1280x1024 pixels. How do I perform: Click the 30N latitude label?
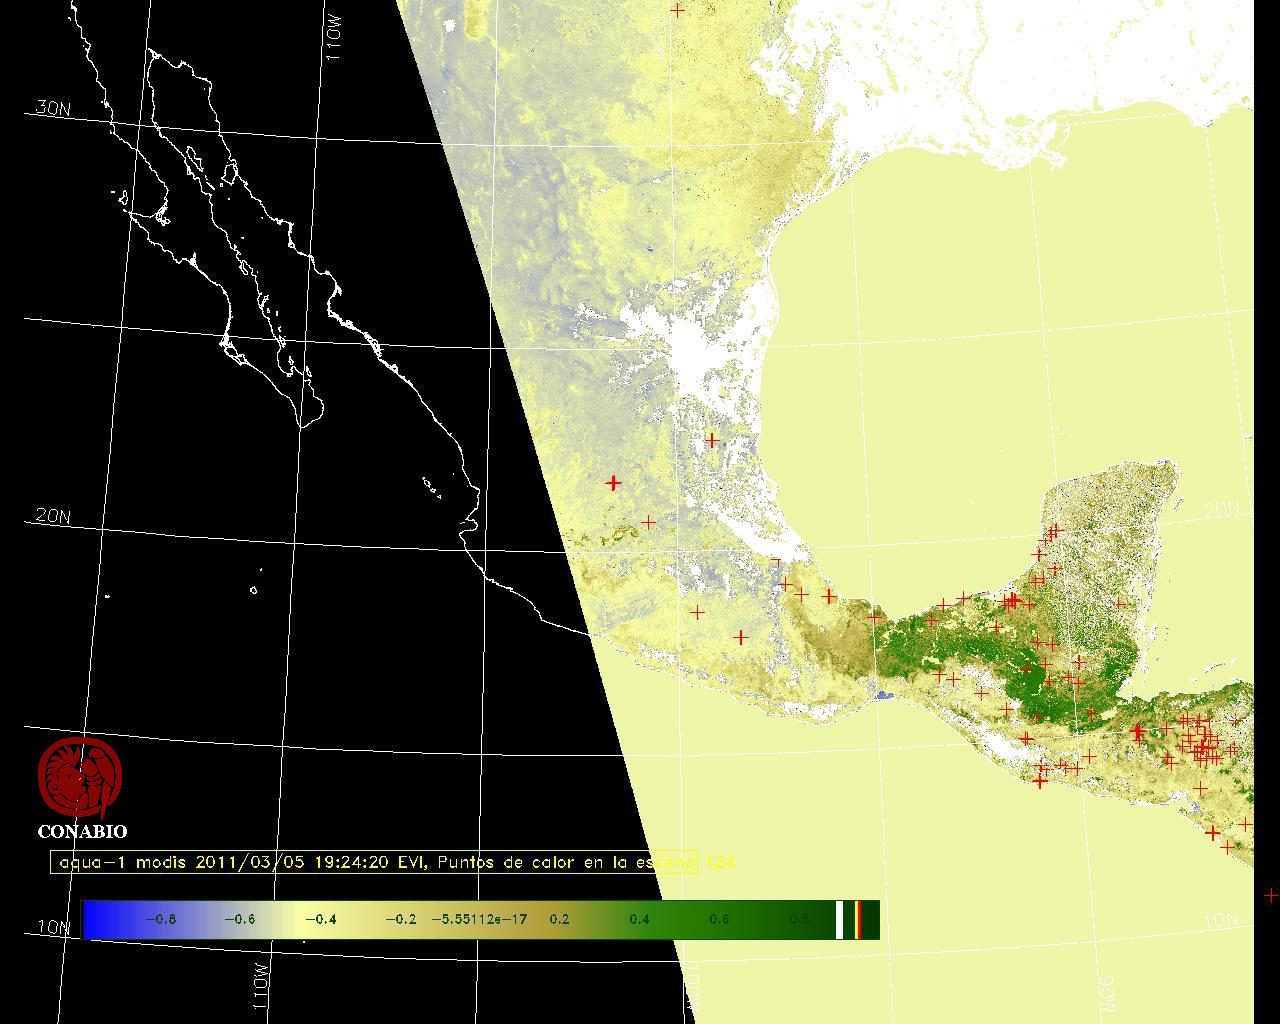[x=52, y=108]
